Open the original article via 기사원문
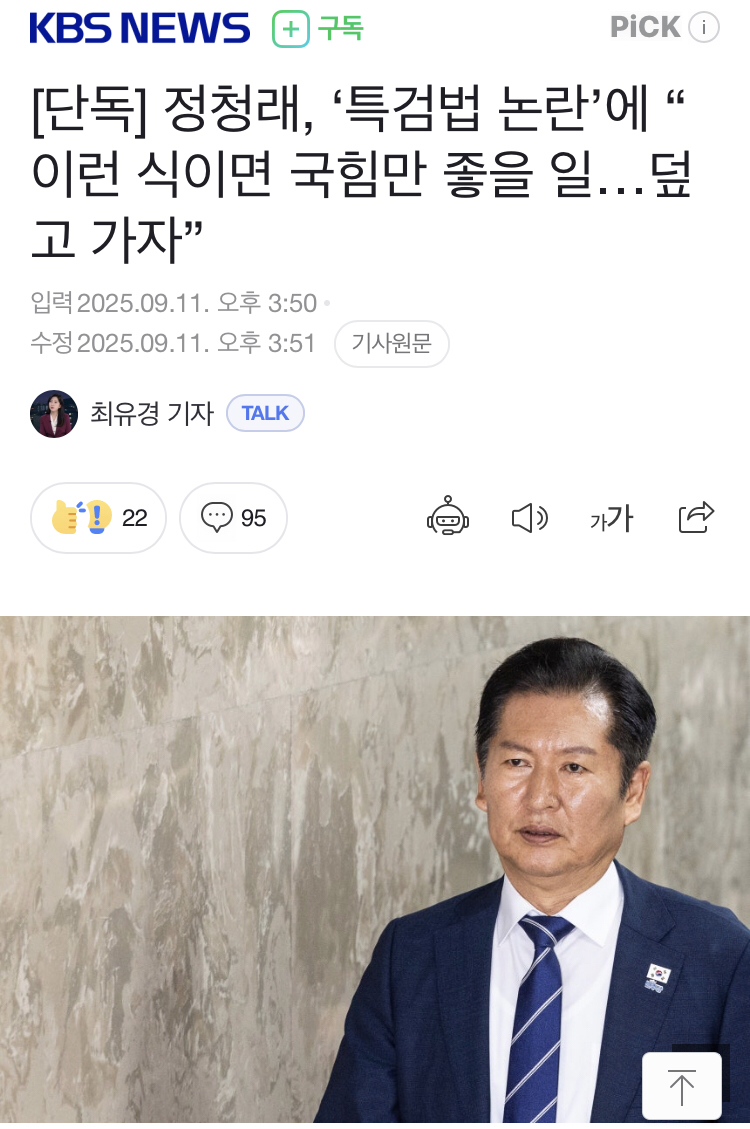 pyautogui.click(x=392, y=343)
